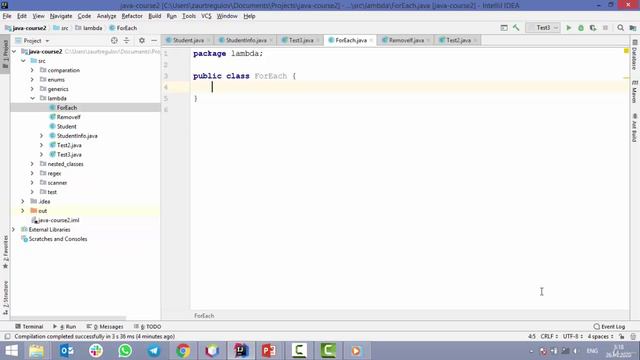Expand the comparation folder

32,70
